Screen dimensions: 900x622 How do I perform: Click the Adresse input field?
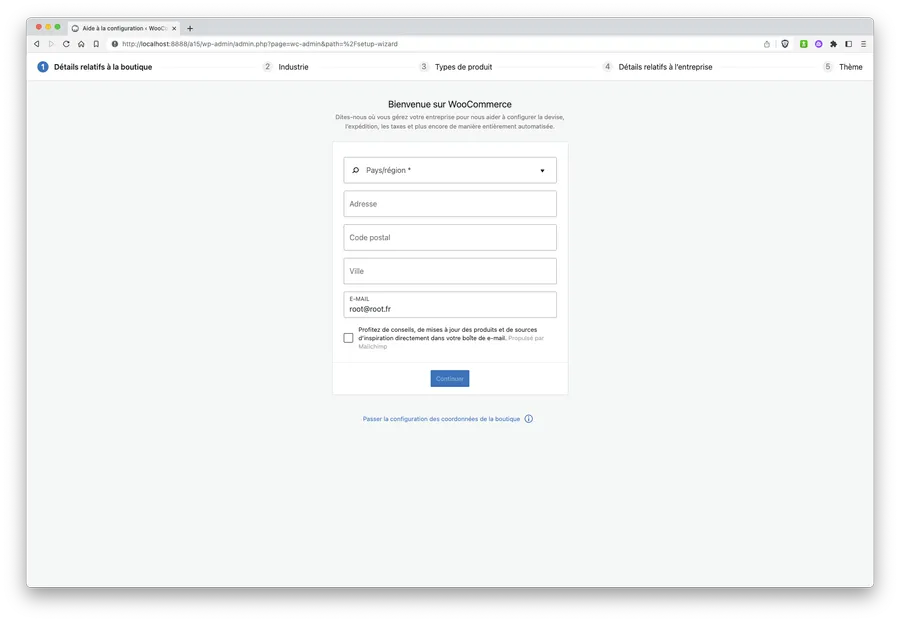pos(450,204)
